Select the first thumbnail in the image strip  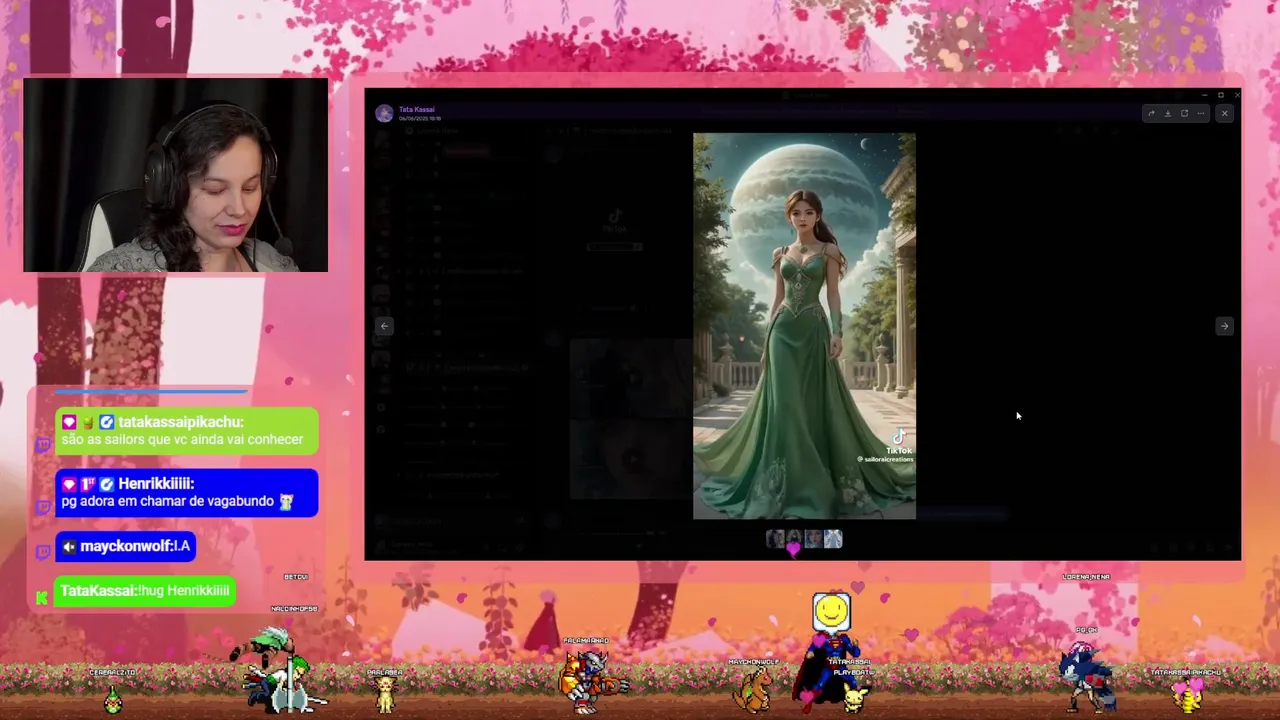point(775,539)
